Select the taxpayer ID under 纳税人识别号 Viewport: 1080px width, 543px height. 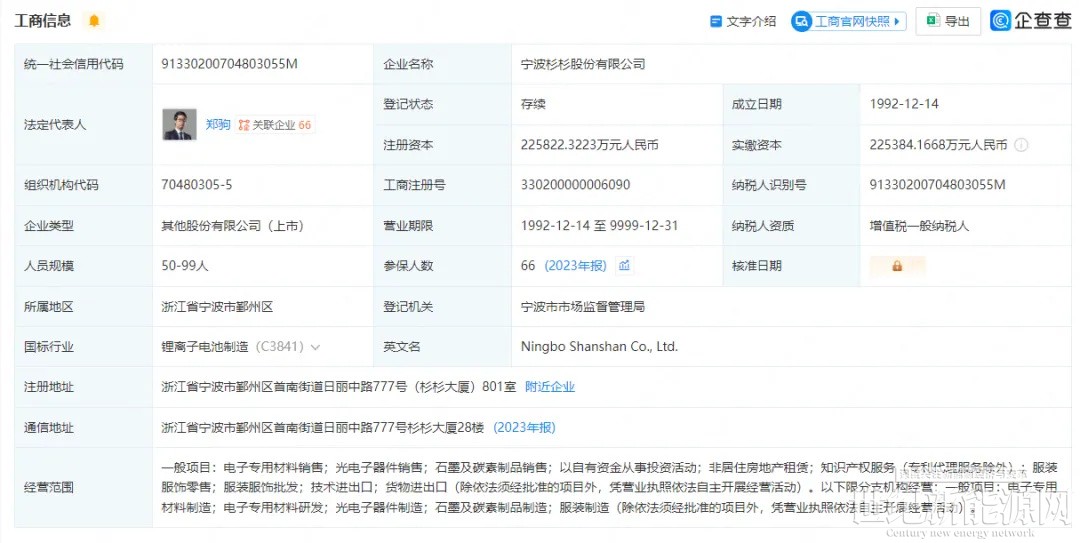[x=937, y=185]
